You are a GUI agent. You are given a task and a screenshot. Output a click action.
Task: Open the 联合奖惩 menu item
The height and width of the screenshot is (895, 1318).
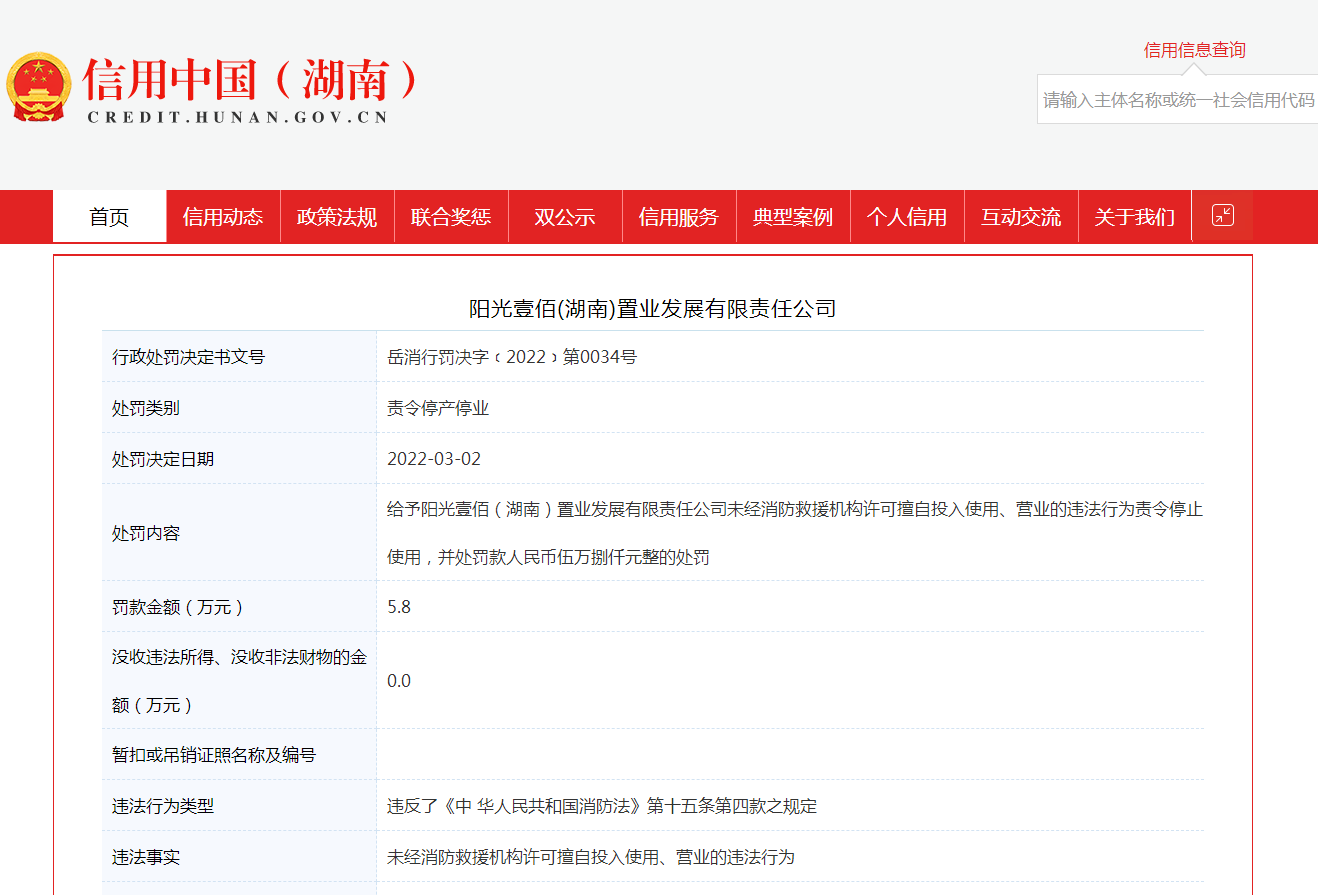click(451, 217)
